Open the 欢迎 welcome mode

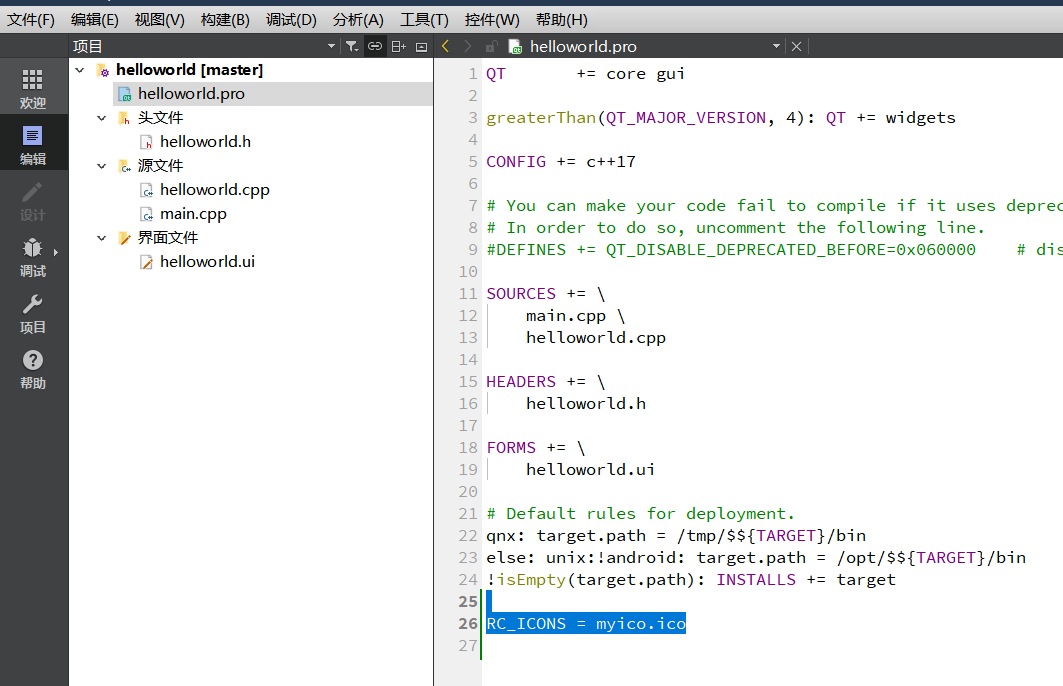coord(33,88)
